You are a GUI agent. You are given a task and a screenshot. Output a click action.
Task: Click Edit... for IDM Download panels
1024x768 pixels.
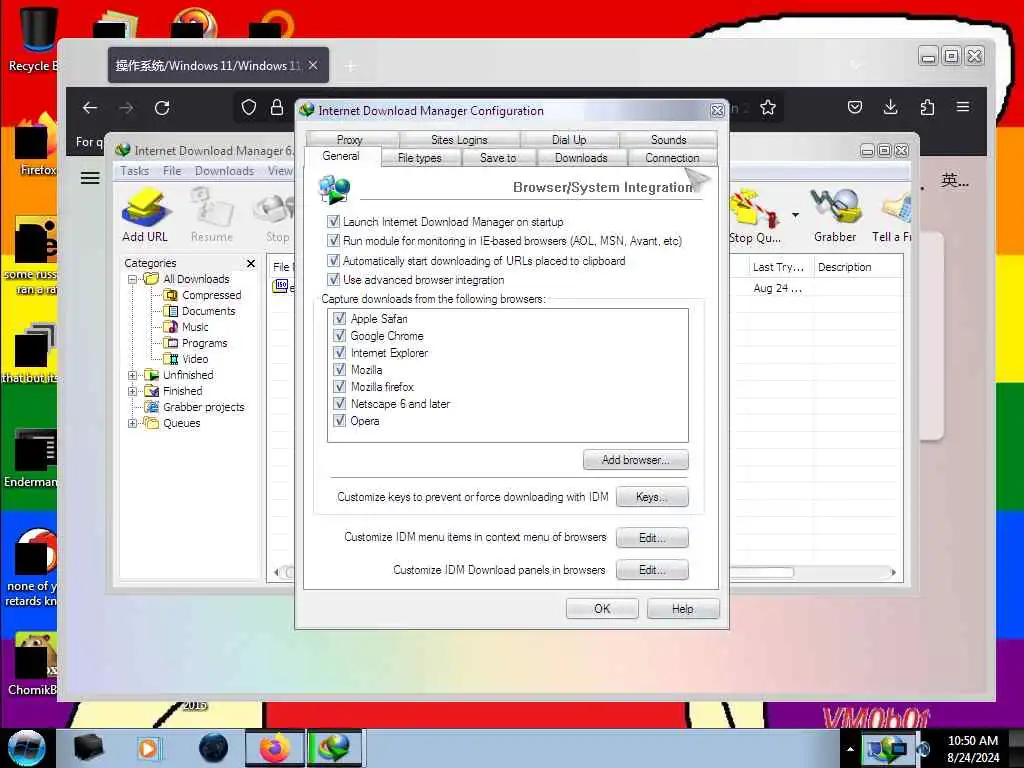point(652,569)
